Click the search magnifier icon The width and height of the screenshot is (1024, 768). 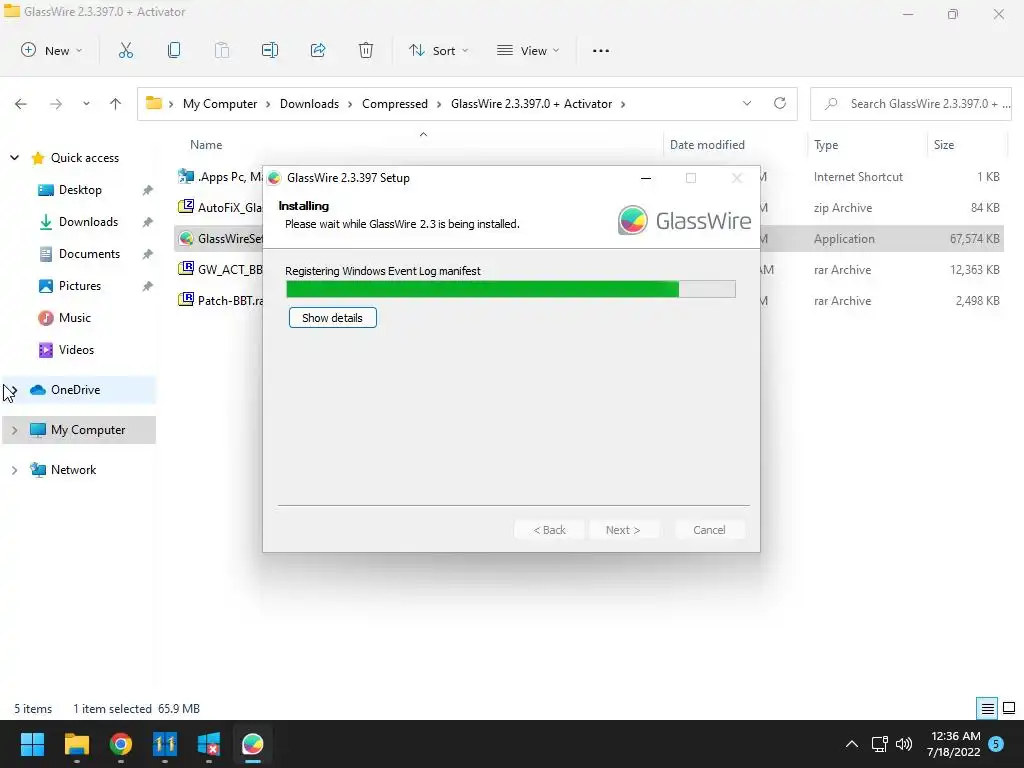831,104
